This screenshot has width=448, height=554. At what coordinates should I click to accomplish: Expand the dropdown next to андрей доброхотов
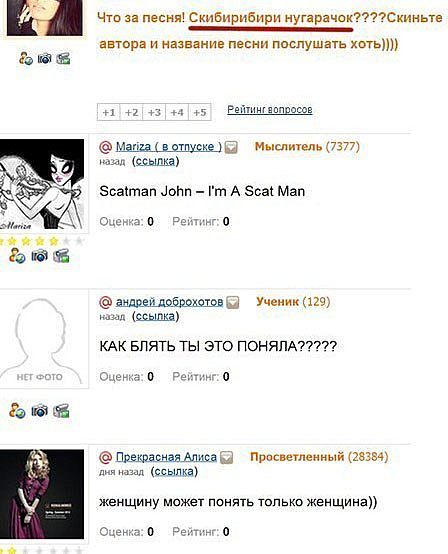click(232, 302)
